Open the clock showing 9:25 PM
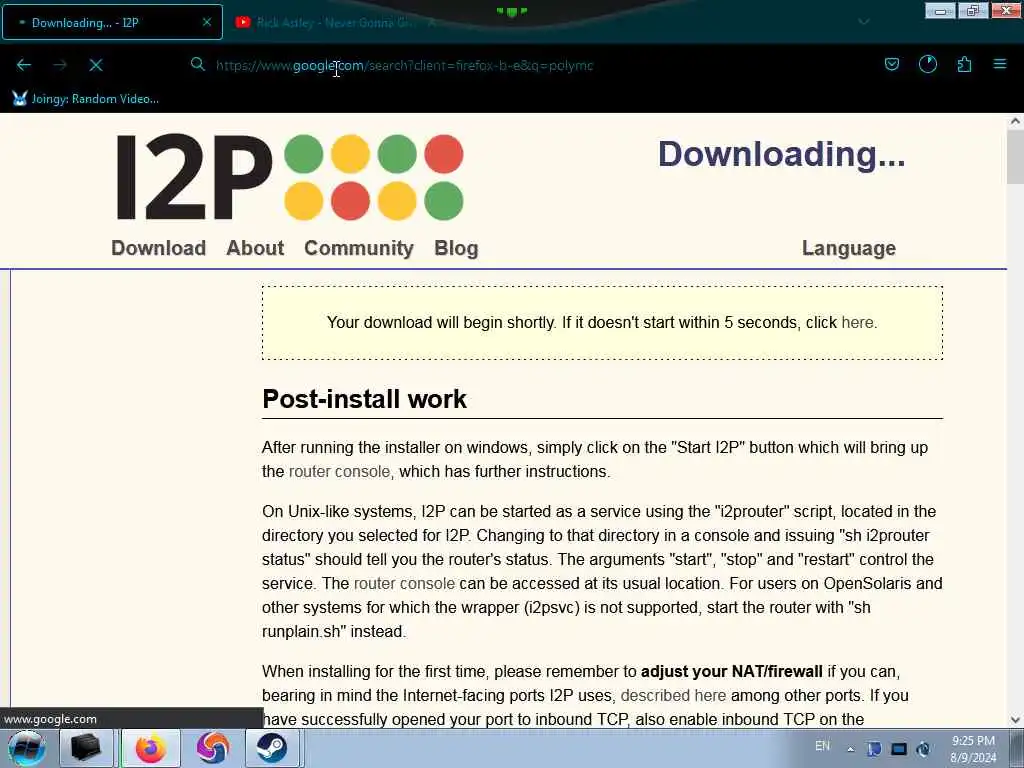Image resolution: width=1024 pixels, height=768 pixels. click(973, 748)
